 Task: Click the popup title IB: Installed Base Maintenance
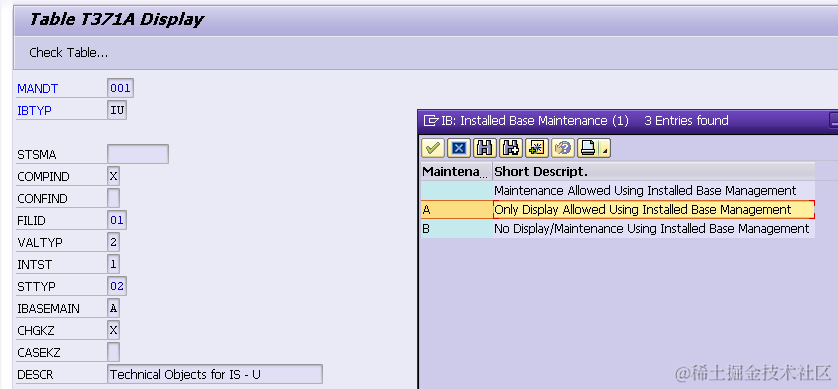(535, 121)
